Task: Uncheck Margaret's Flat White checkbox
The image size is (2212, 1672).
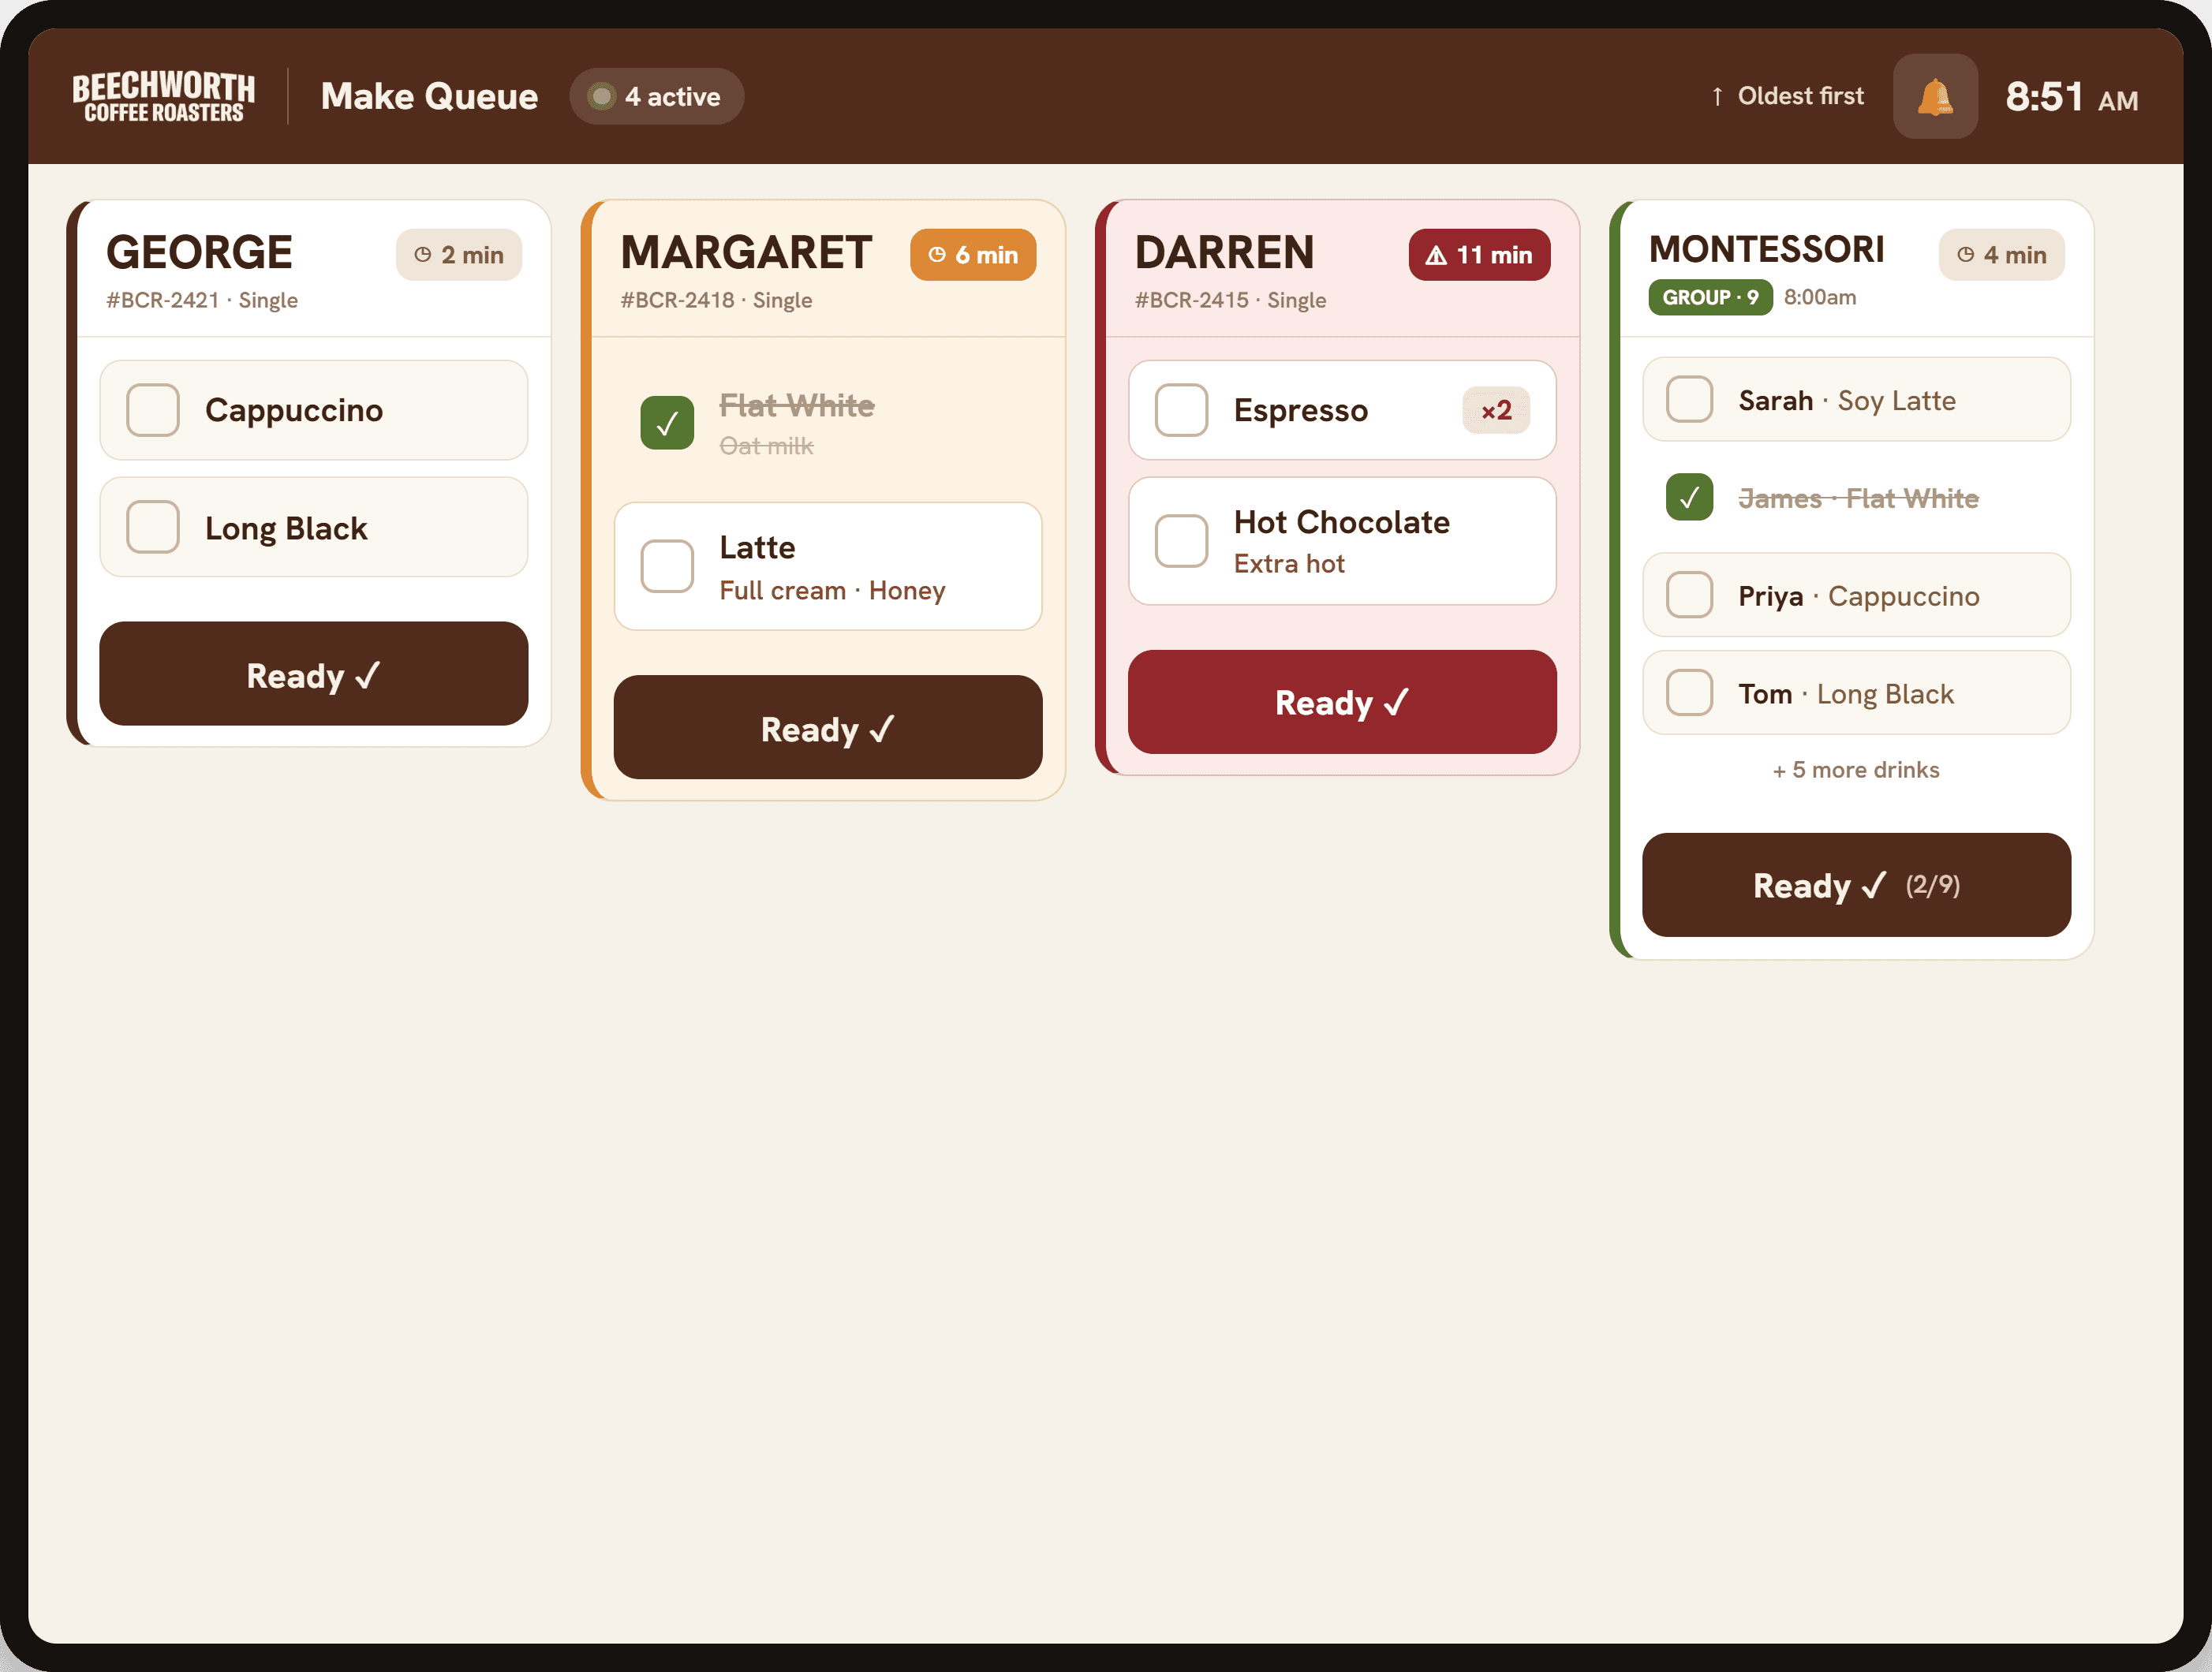Action: (667, 423)
